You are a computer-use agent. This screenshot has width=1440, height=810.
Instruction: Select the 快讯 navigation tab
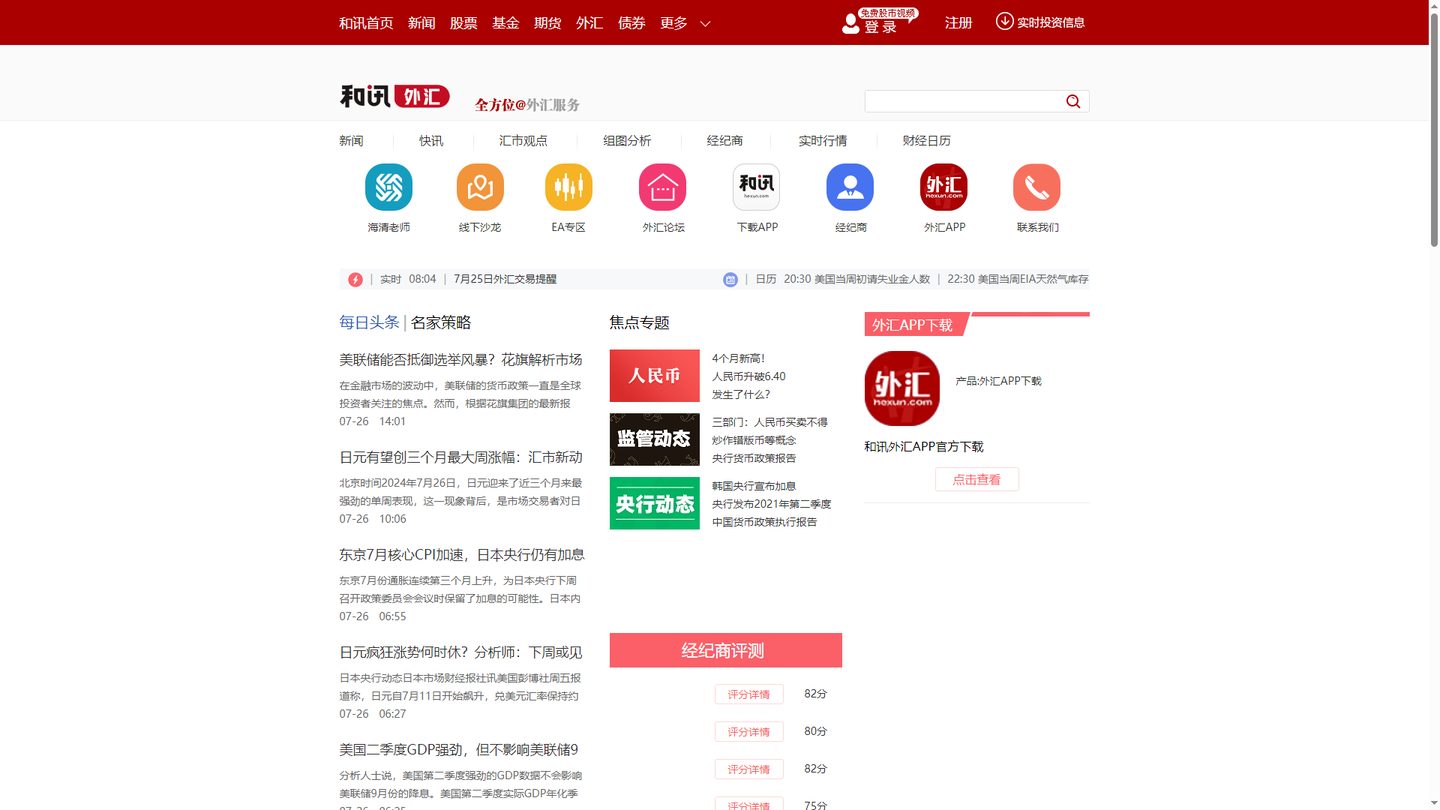(431, 141)
